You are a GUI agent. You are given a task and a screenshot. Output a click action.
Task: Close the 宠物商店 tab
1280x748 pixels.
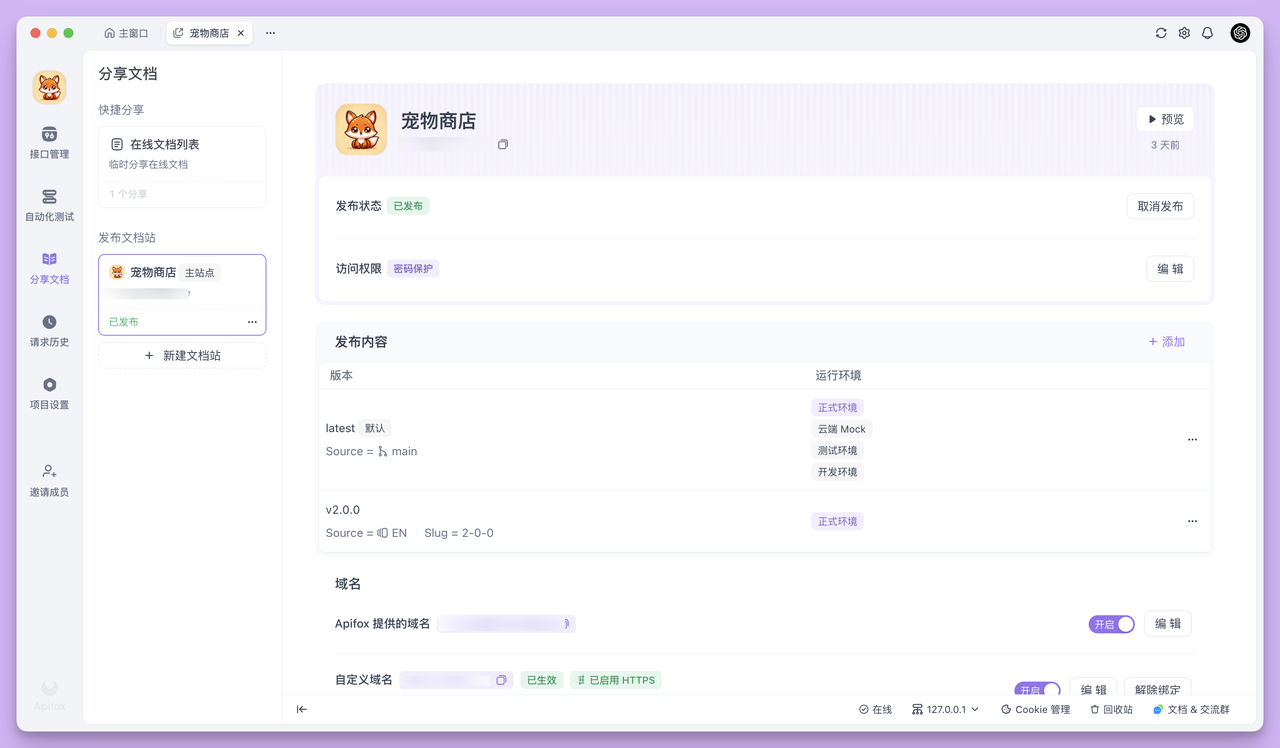[x=241, y=33]
